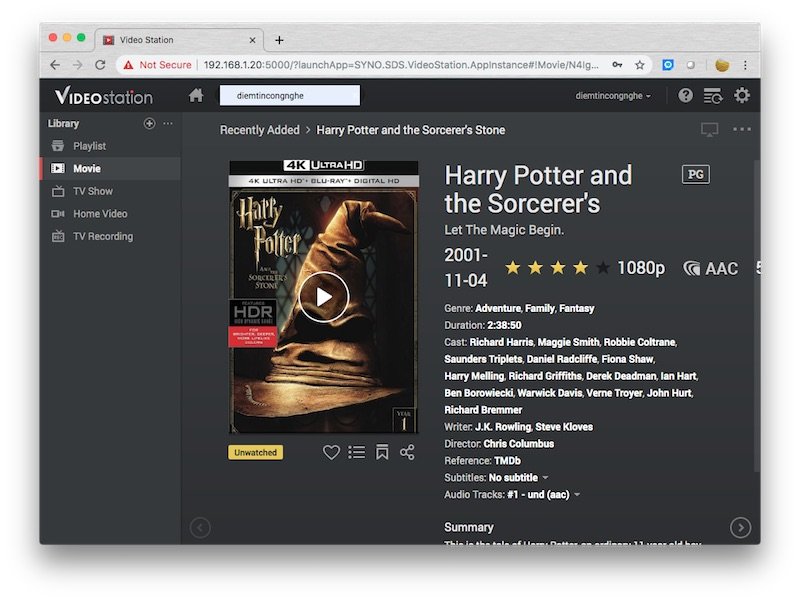Toggle the Unwatched status badge
This screenshot has width=800, height=601.
[x=256, y=453]
